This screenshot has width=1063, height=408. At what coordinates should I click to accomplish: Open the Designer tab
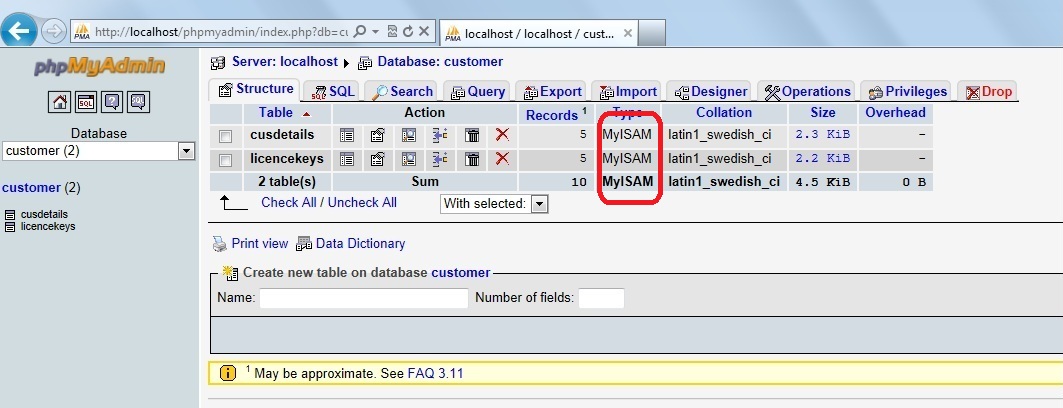coord(710,91)
